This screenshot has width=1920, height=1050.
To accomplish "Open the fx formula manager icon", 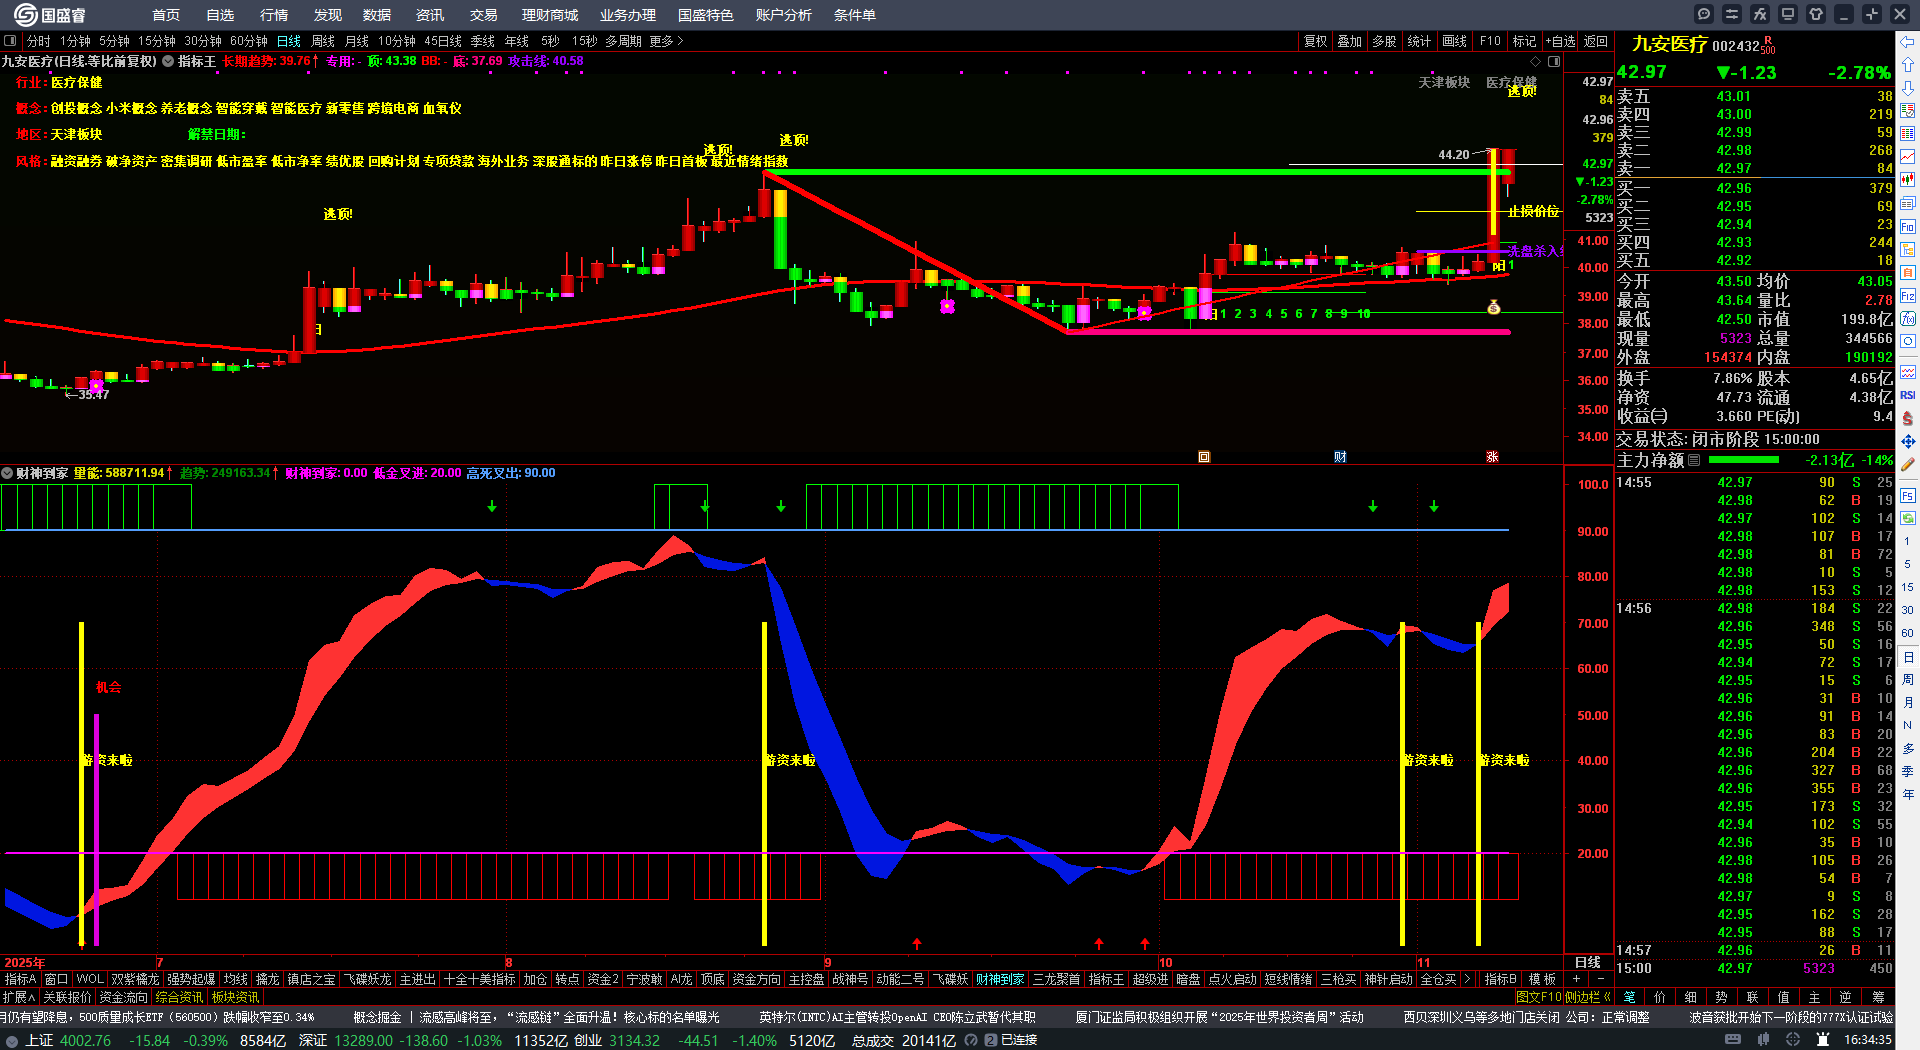I will coord(1760,14).
